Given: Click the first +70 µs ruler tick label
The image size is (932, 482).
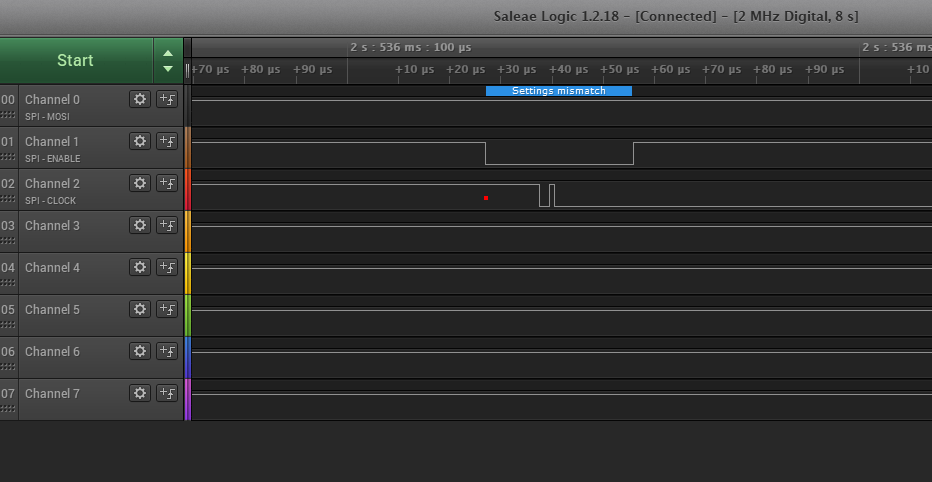Looking at the screenshot, I should tap(210, 70).
